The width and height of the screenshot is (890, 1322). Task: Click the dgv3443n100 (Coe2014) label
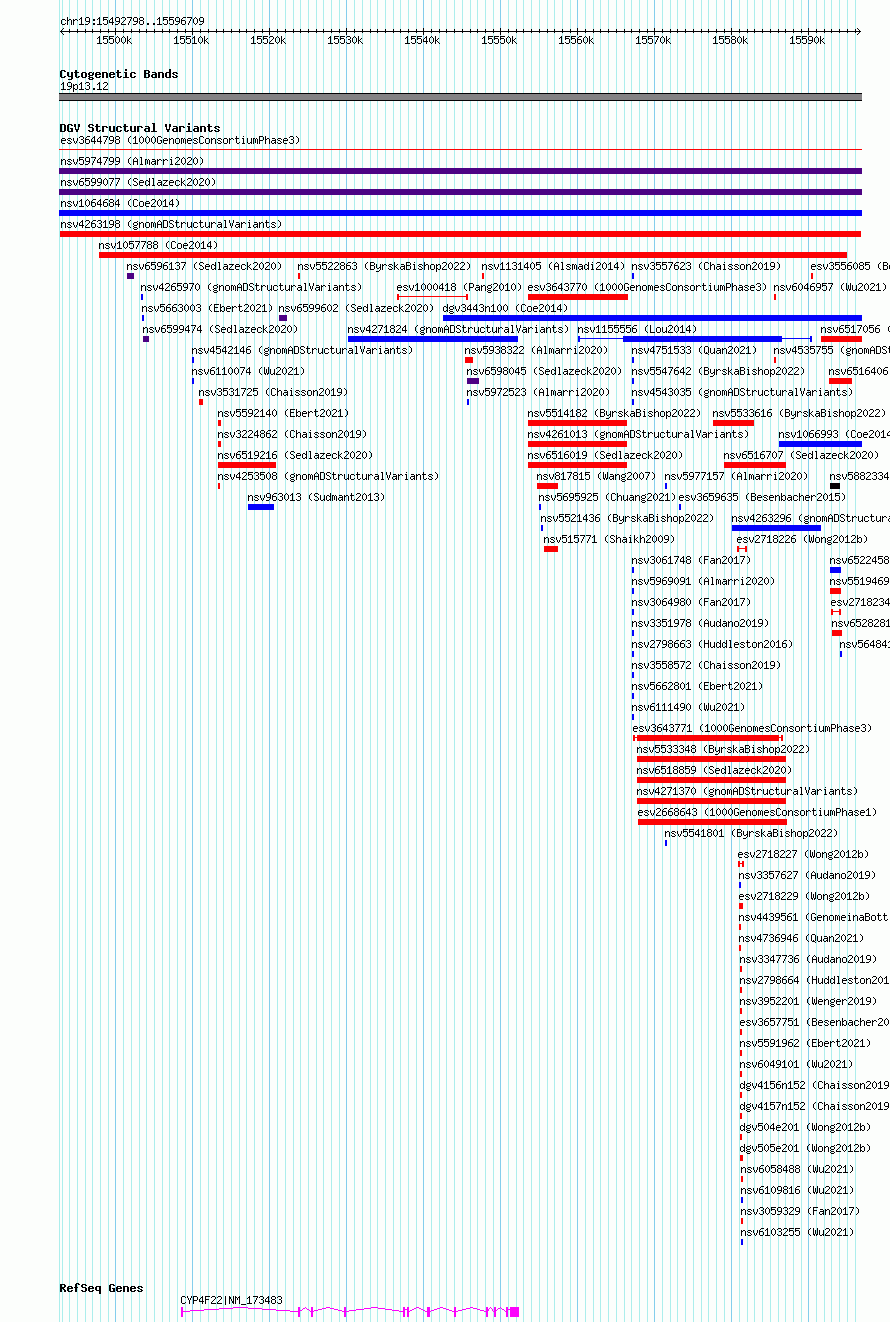pos(505,308)
